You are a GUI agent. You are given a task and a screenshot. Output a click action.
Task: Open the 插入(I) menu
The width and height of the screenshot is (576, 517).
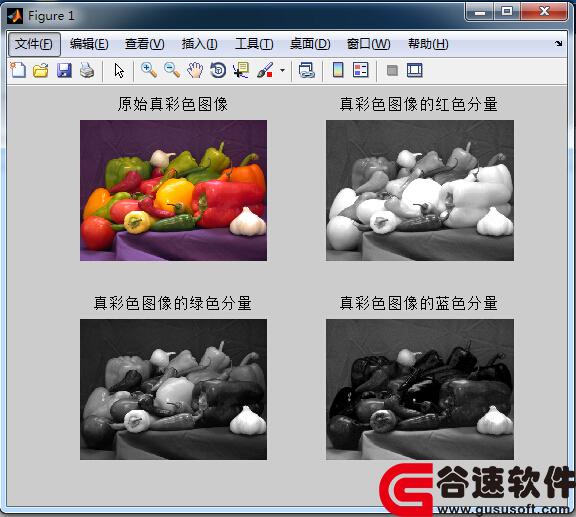[x=199, y=44]
